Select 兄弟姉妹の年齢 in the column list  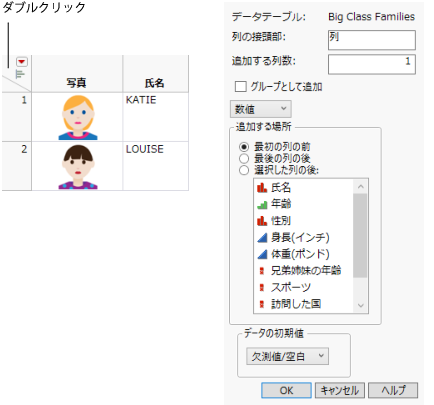pyautogui.click(x=306, y=270)
